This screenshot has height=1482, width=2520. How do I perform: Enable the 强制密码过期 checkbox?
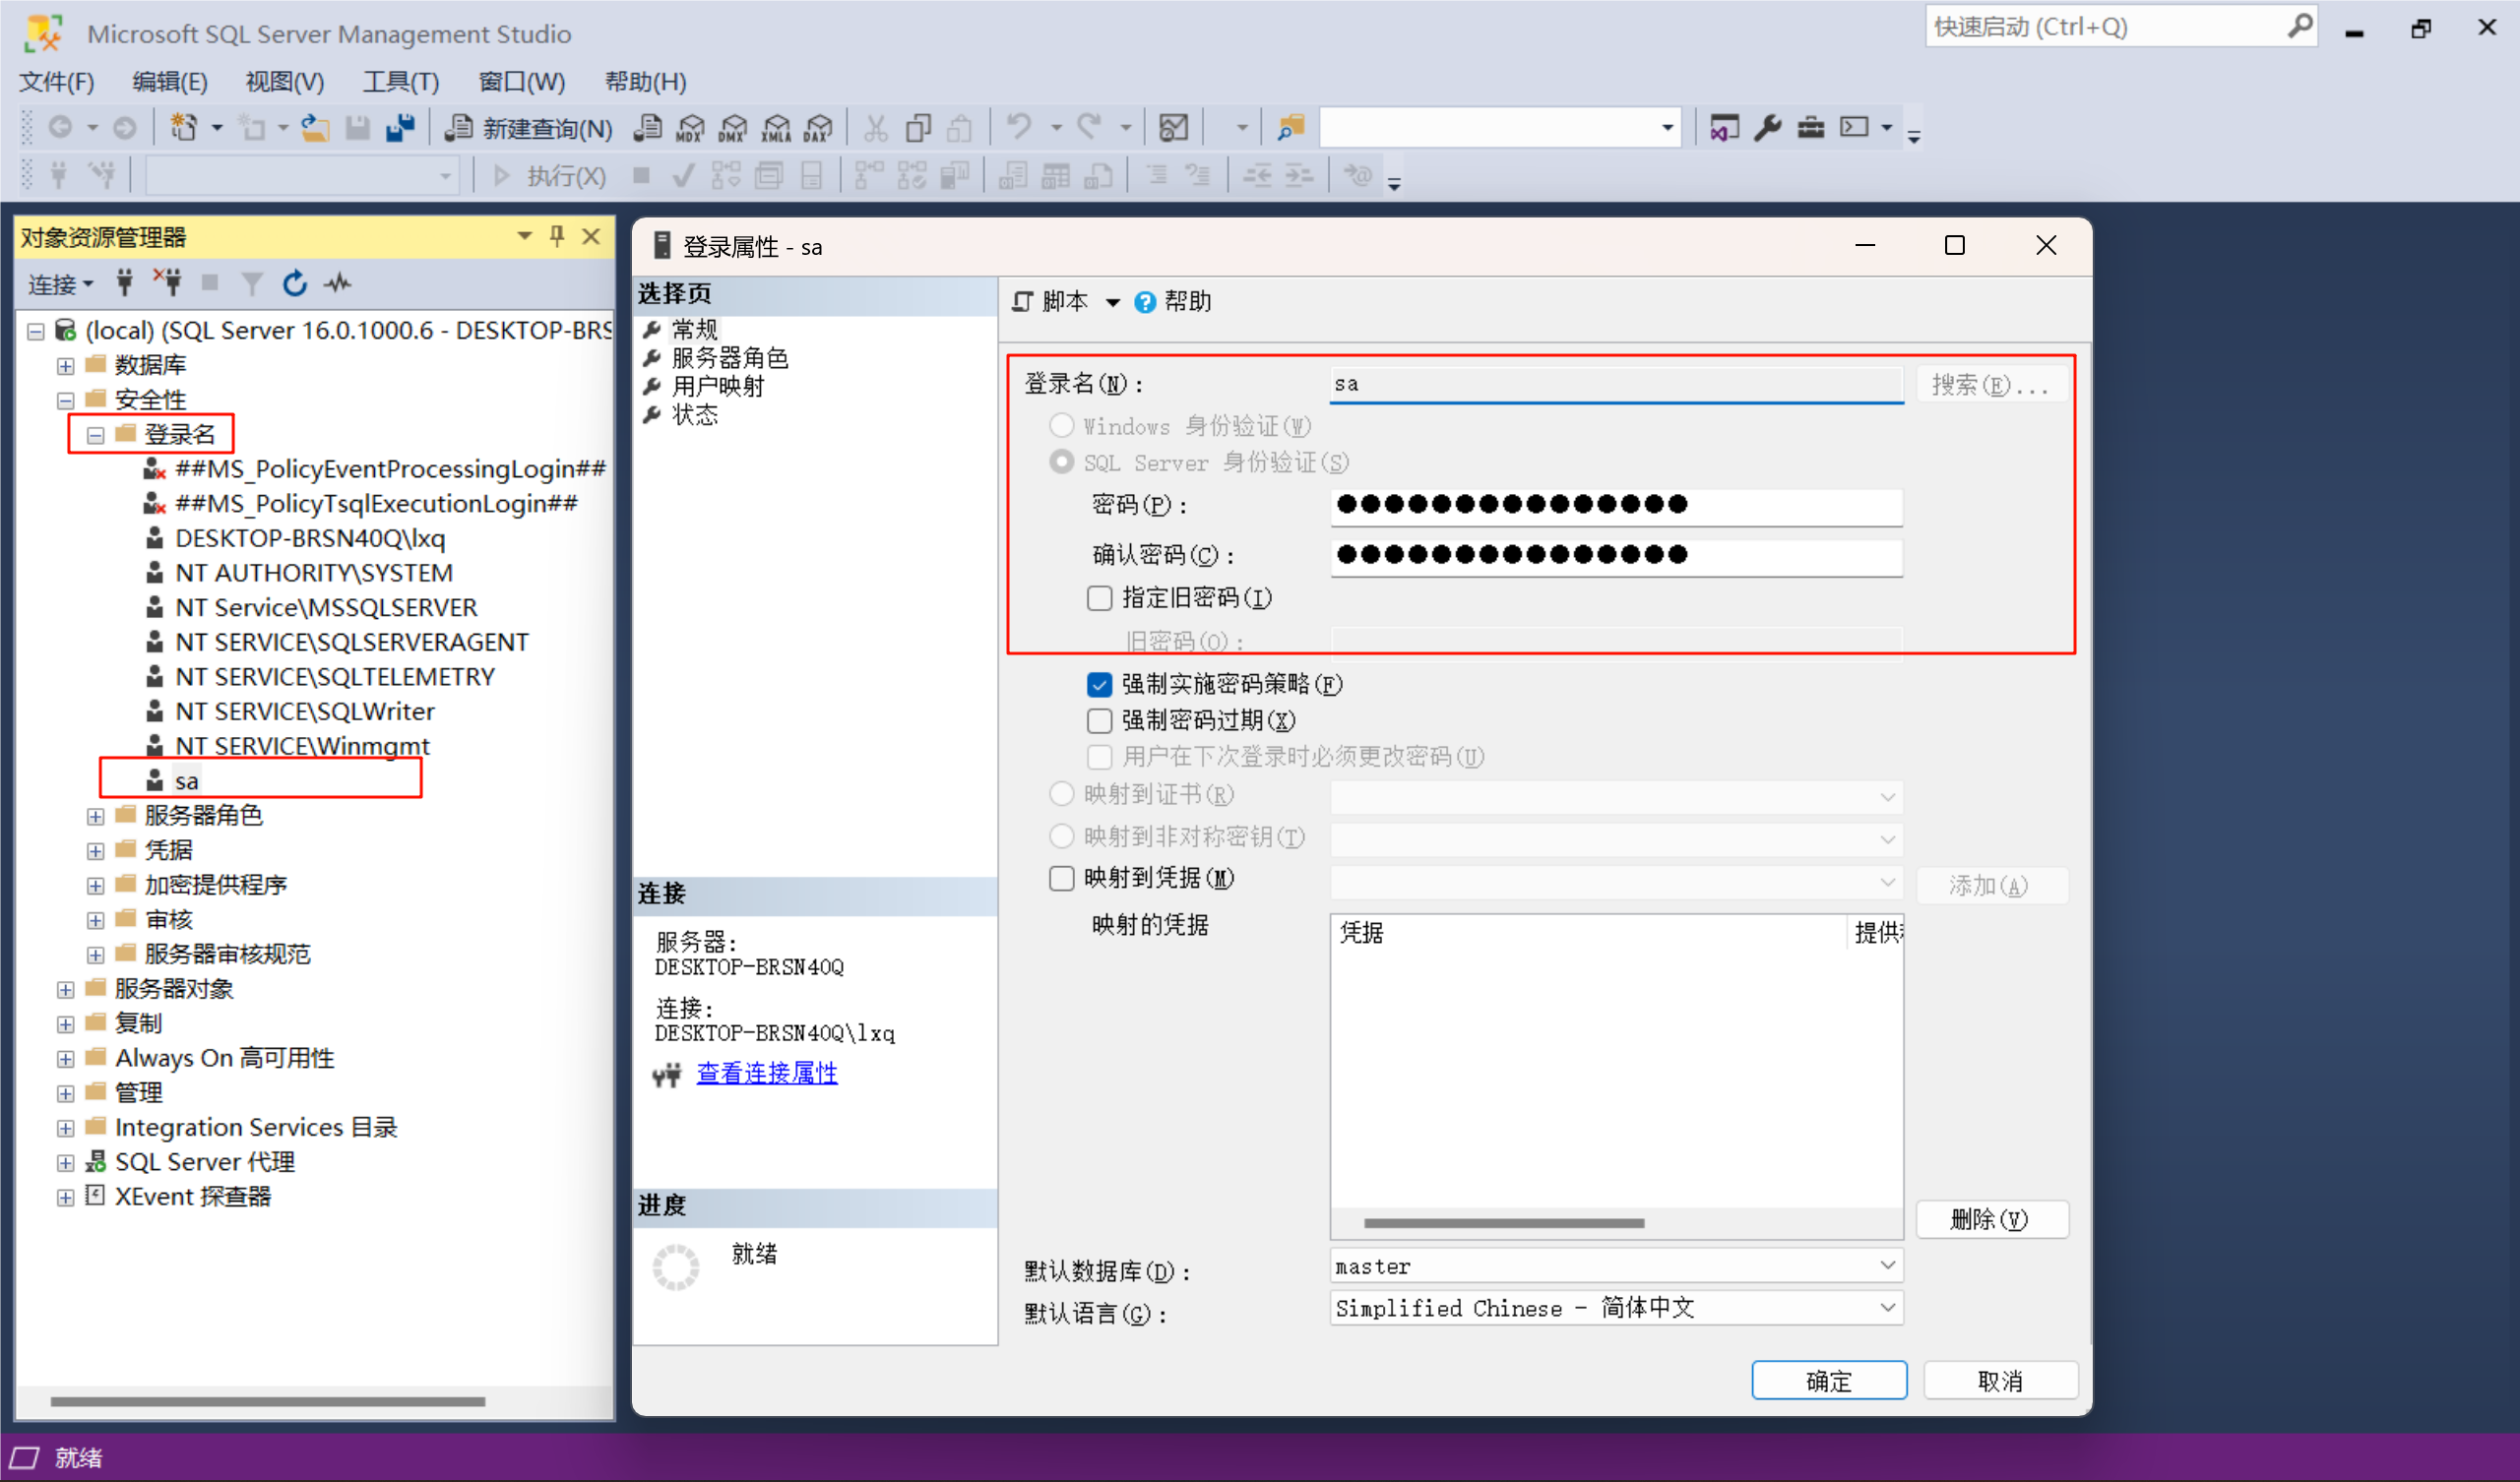1099,721
